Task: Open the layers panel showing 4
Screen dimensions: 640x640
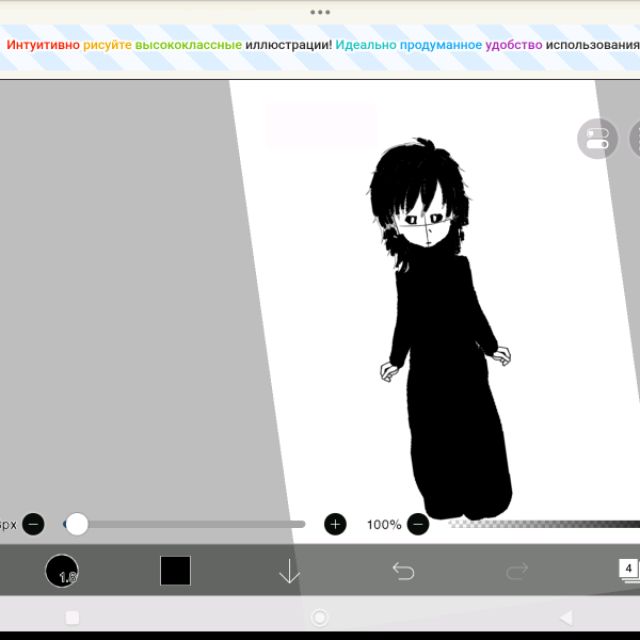Action: pos(629,570)
